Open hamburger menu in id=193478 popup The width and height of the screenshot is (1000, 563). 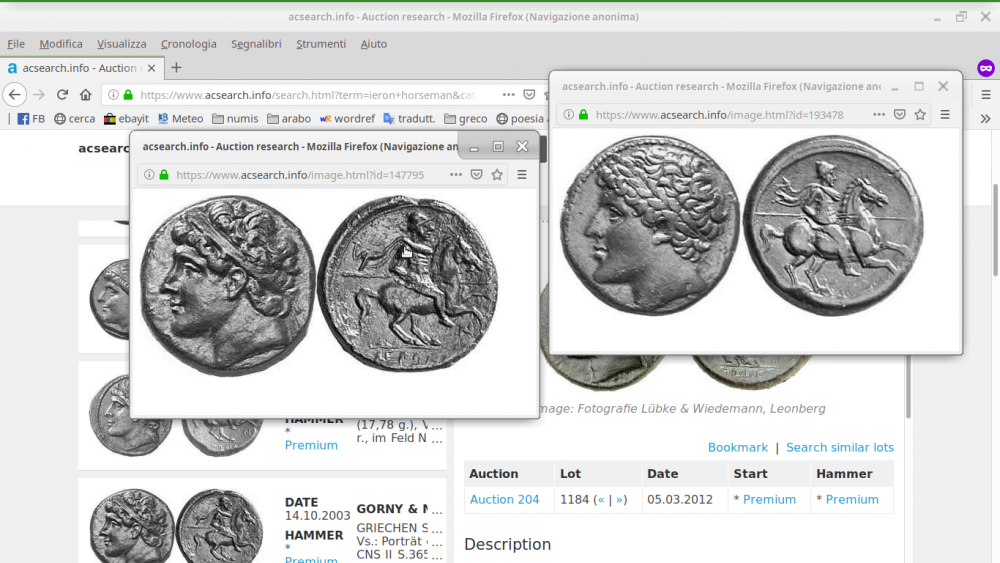[945, 115]
